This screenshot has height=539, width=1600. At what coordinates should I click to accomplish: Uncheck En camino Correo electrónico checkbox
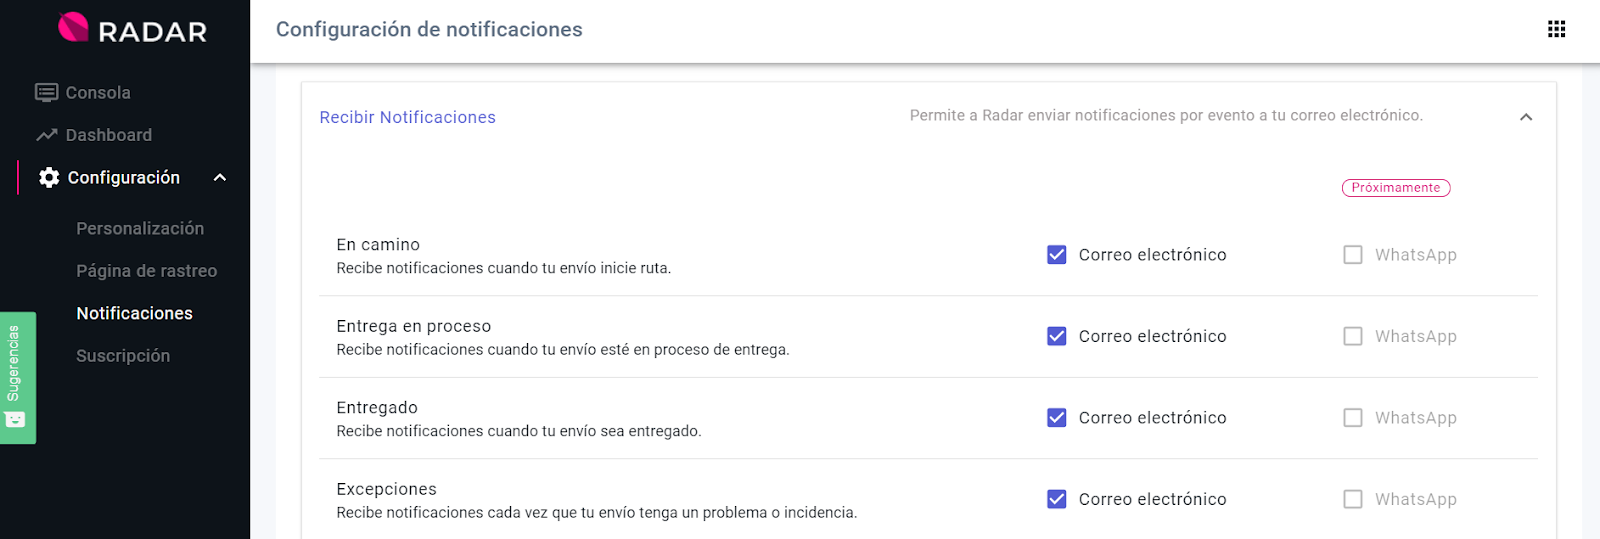1056,255
